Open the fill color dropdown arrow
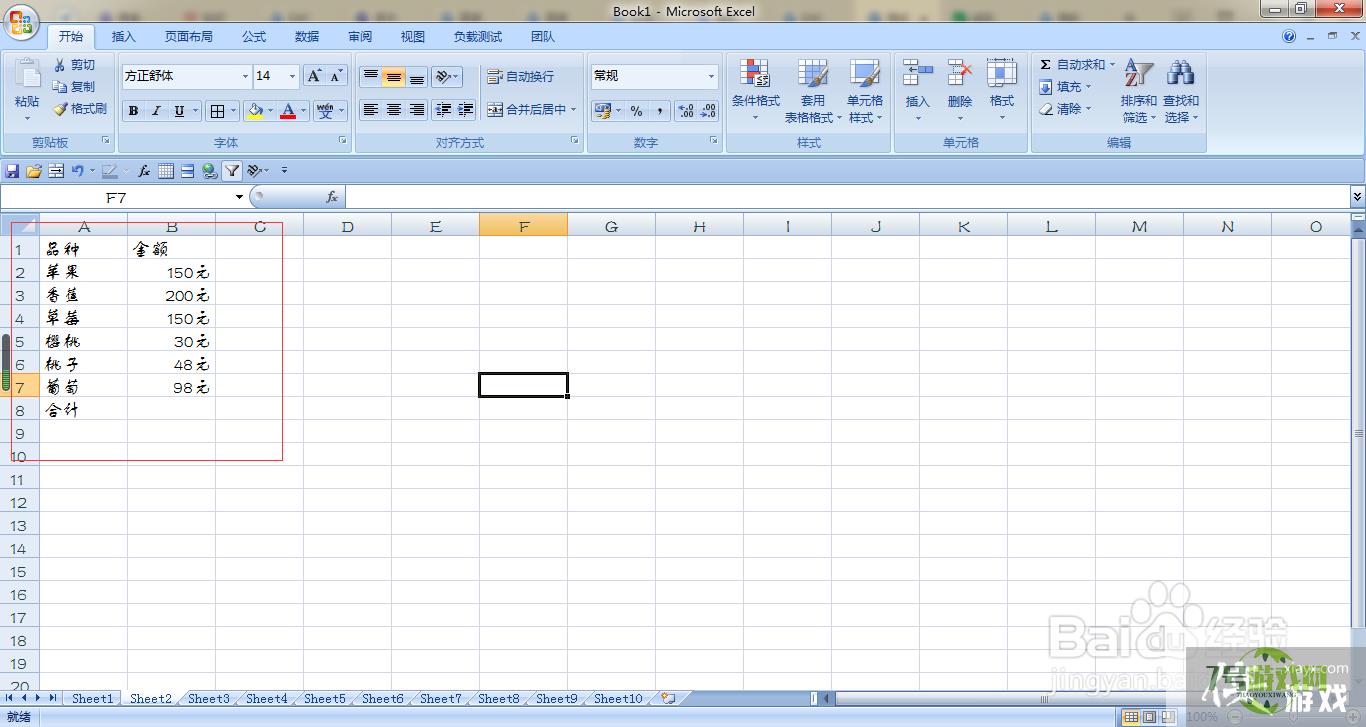This screenshot has width=1366, height=727. 271,111
